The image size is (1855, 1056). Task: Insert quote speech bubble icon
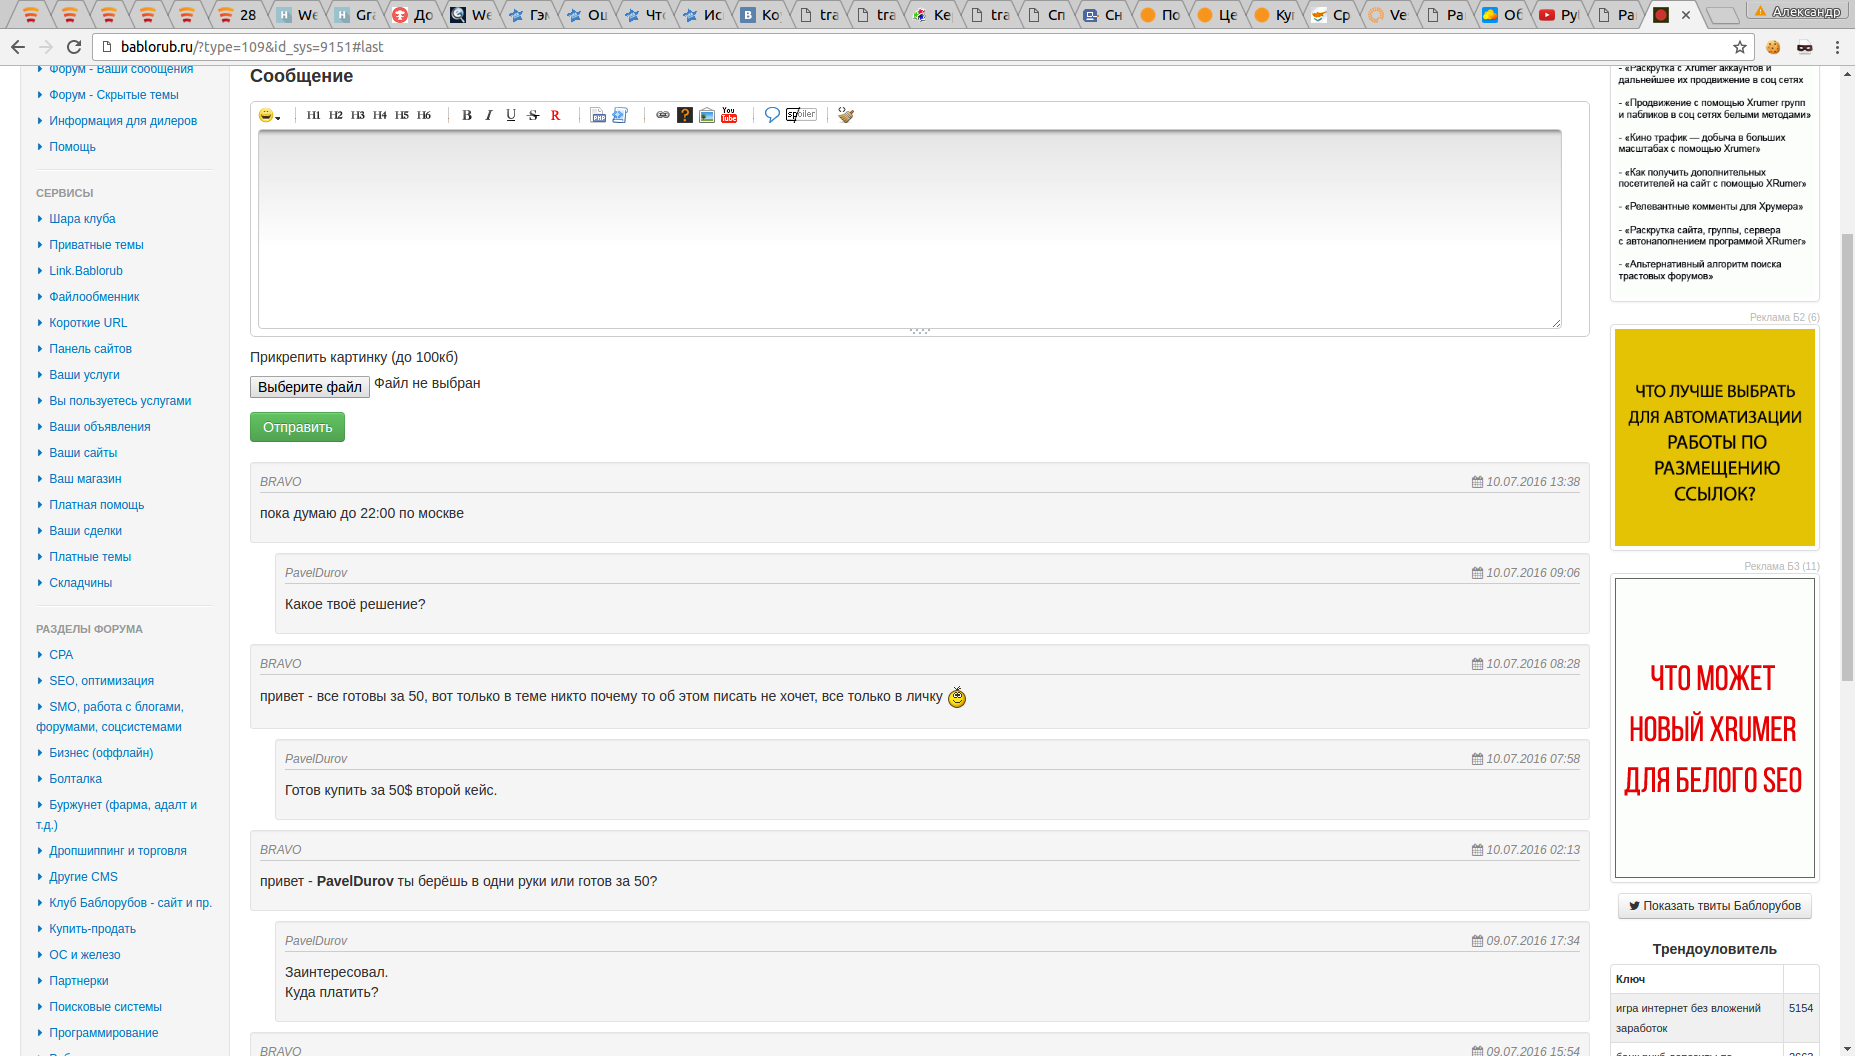click(772, 115)
